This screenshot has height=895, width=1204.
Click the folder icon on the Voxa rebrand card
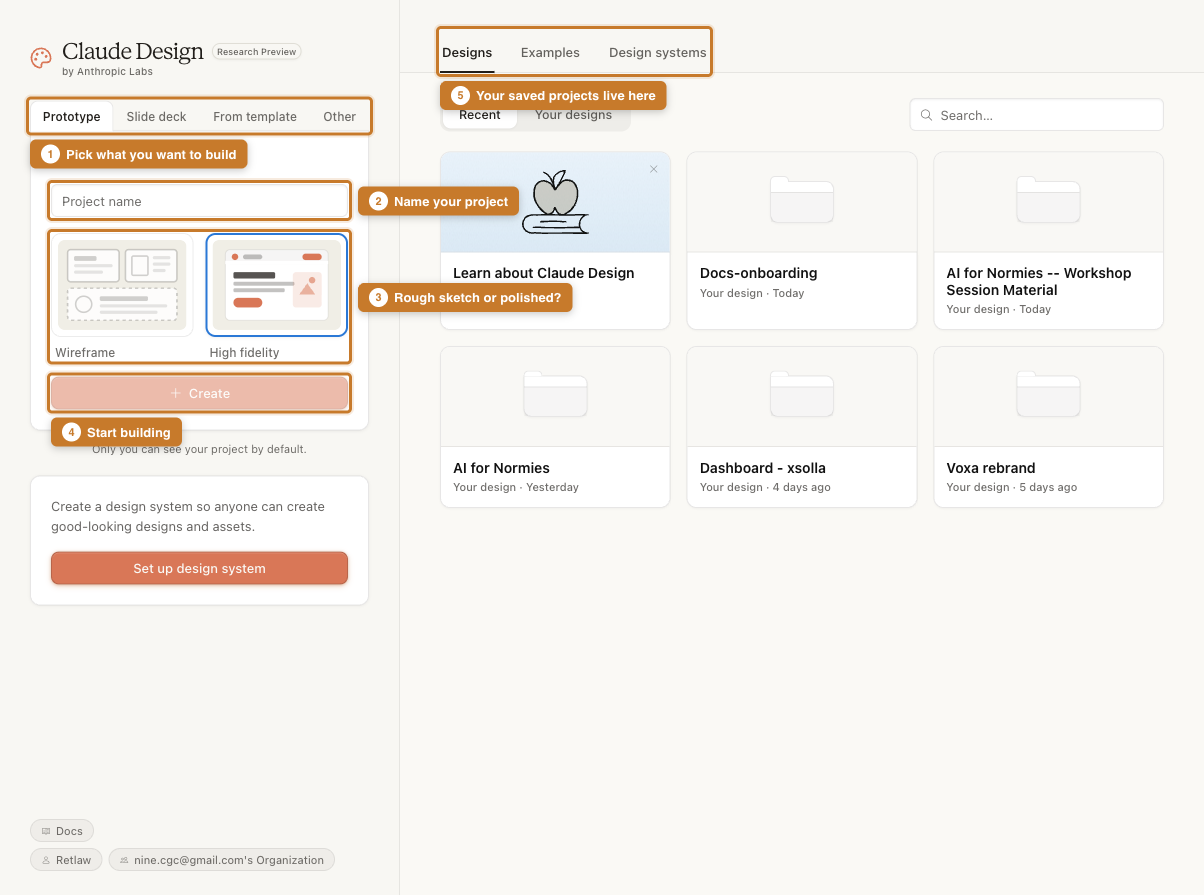[1048, 394]
